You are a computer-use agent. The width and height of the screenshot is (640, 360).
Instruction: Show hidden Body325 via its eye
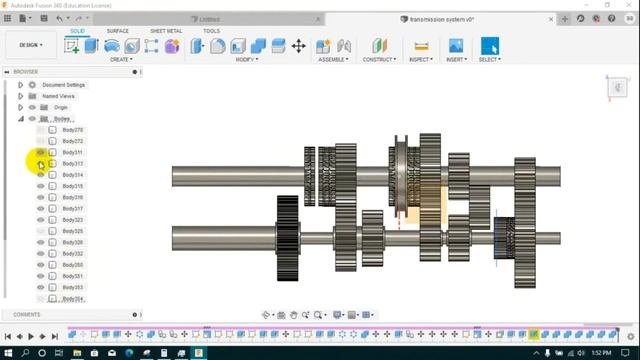tap(40, 231)
